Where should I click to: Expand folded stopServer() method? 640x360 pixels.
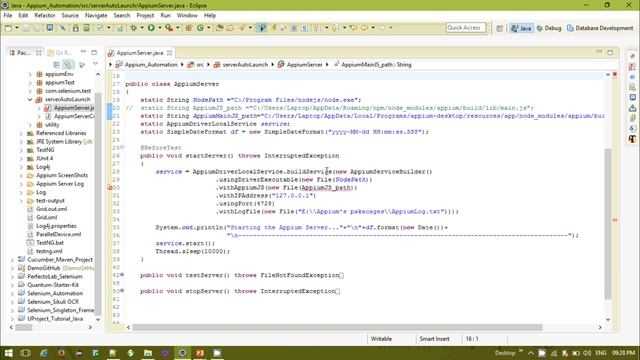click(x=122, y=291)
